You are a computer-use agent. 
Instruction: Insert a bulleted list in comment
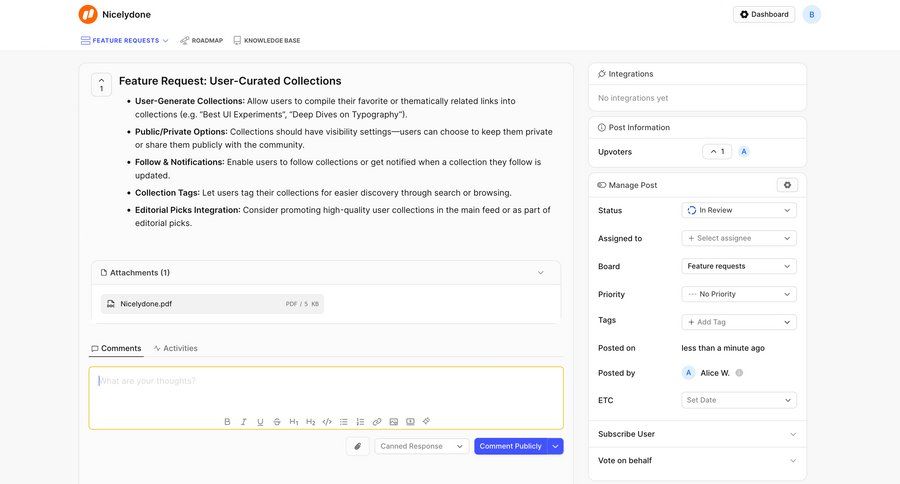(344, 422)
